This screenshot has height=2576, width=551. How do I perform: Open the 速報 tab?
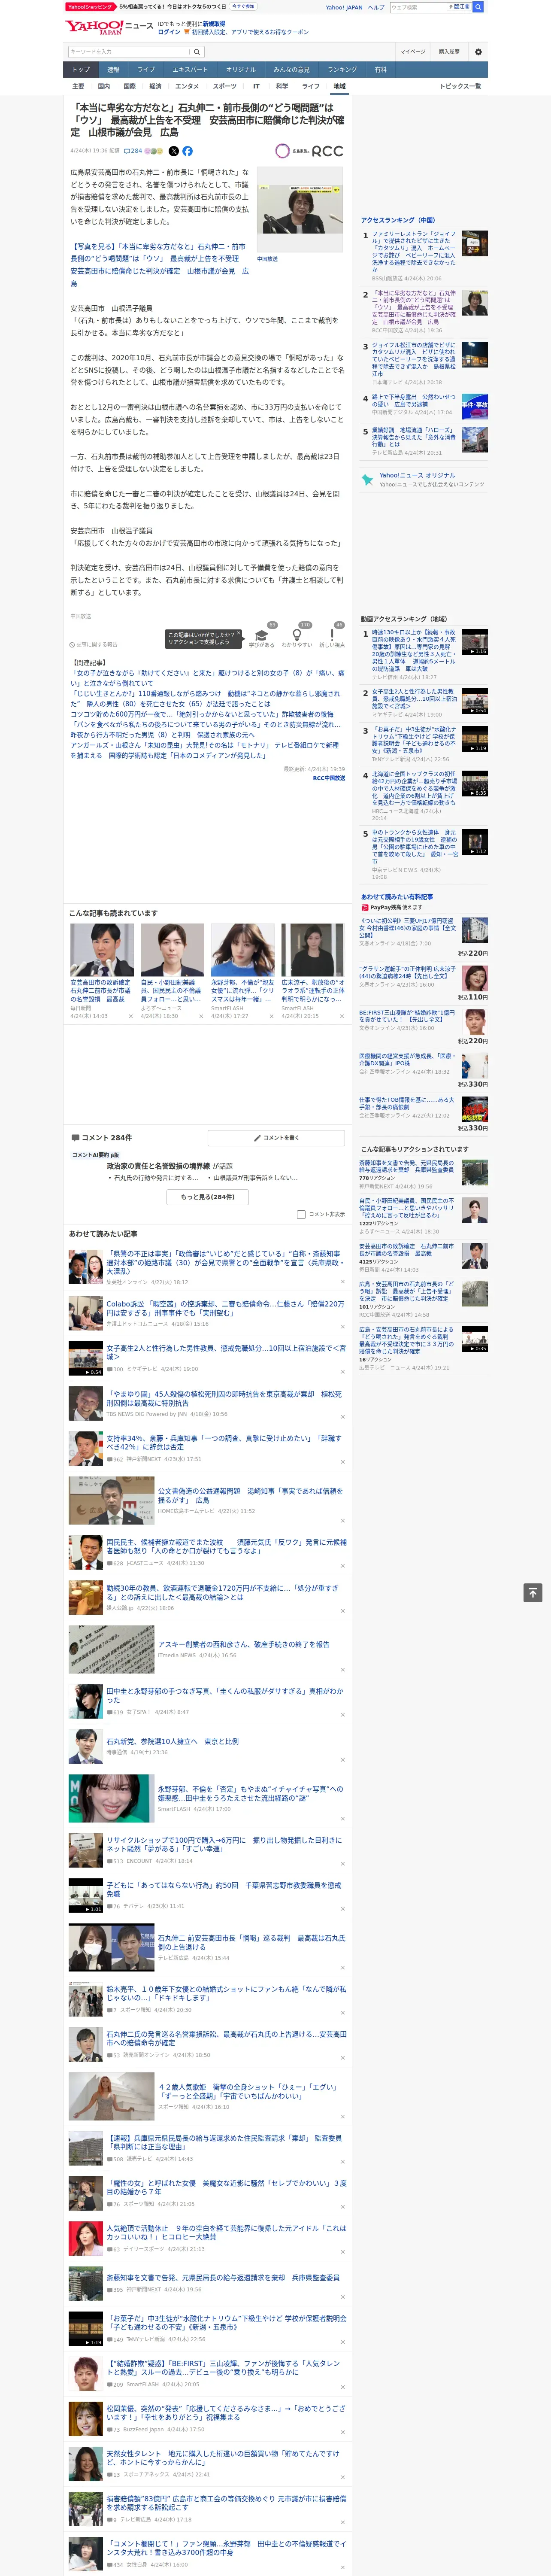113,70
